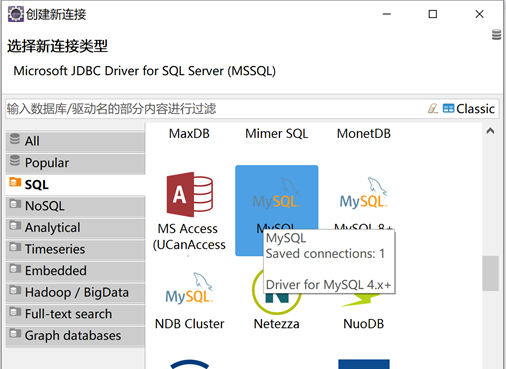
Task: Switch to the Popular category
Action: pos(75,163)
